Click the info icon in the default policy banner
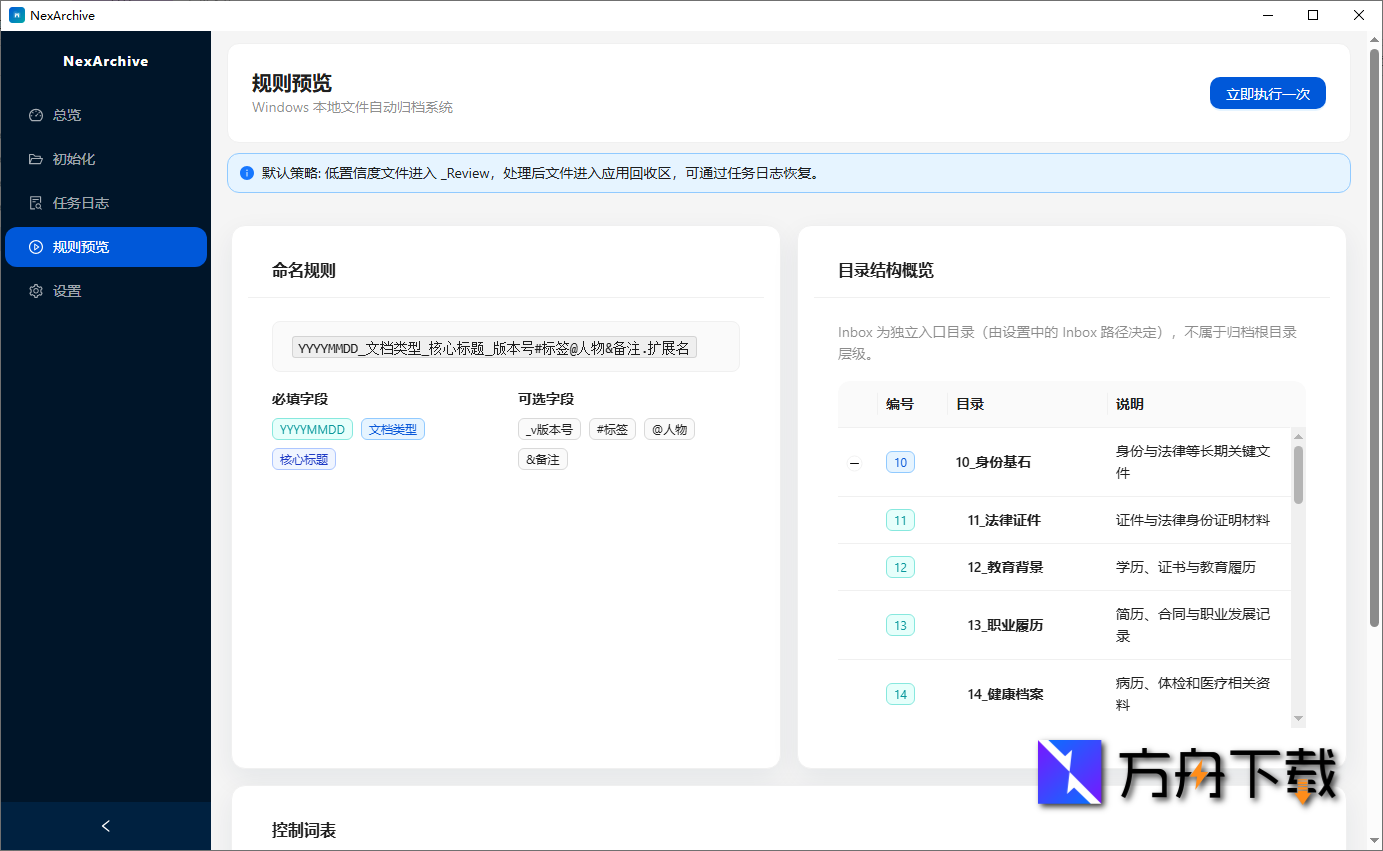1383x851 pixels. (246, 172)
